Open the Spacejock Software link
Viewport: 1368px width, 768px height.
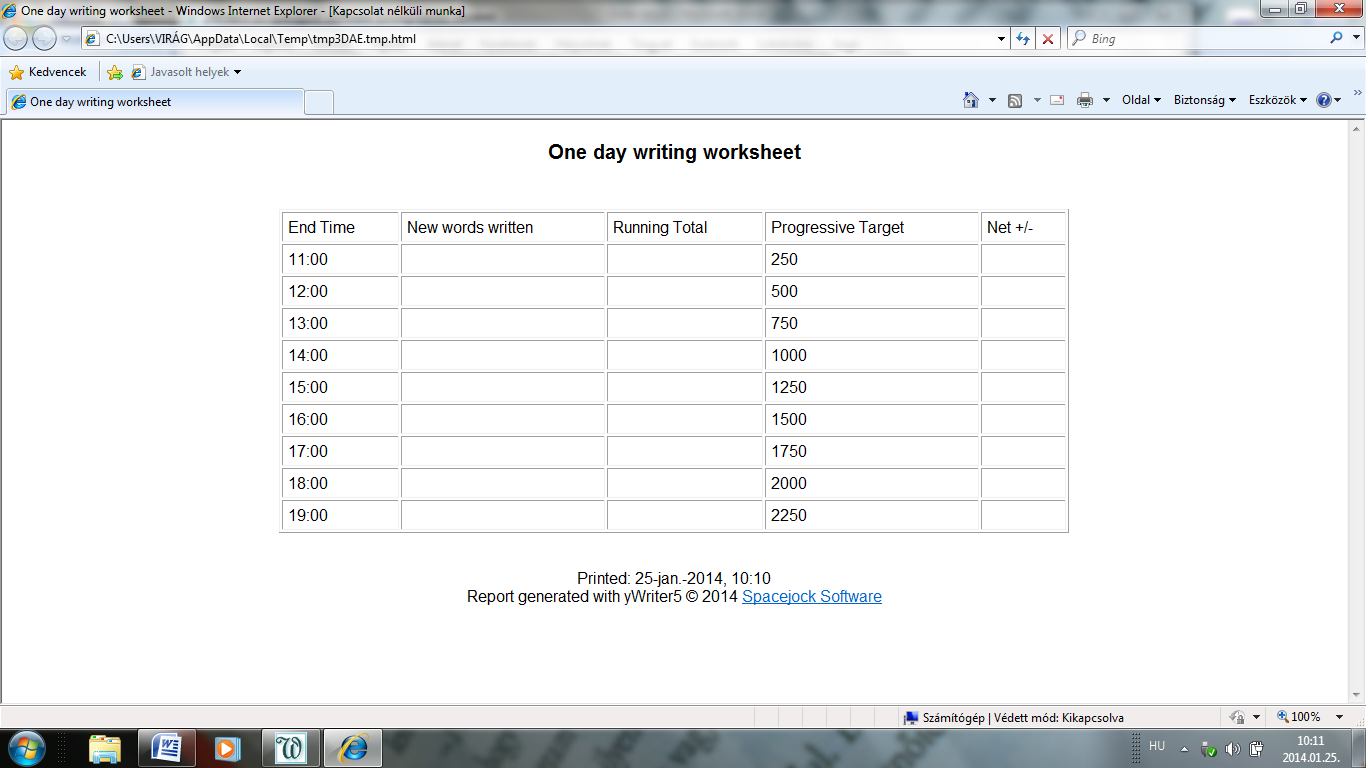click(811, 597)
